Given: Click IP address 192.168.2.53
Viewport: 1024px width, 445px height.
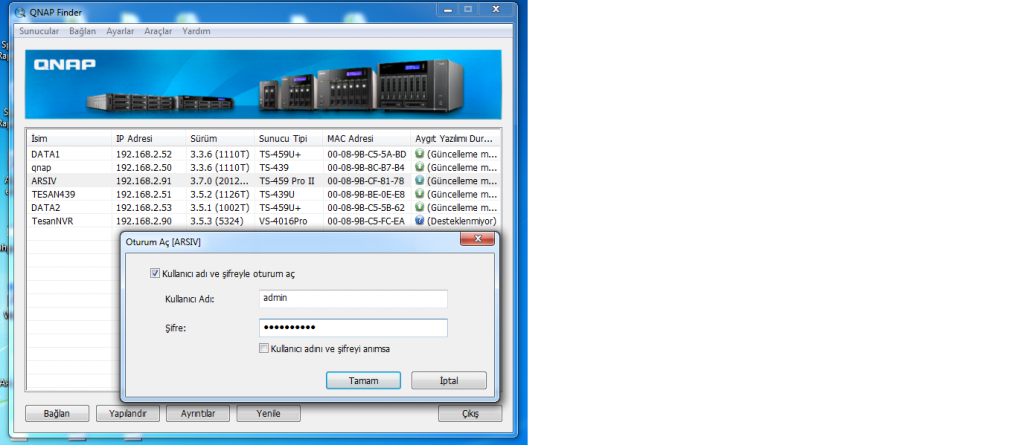Looking at the screenshot, I should click(x=144, y=207).
